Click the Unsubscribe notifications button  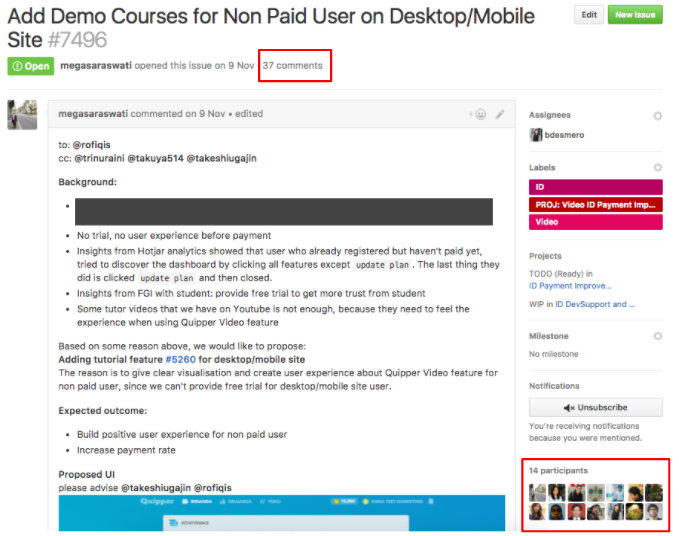coord(595,407)
